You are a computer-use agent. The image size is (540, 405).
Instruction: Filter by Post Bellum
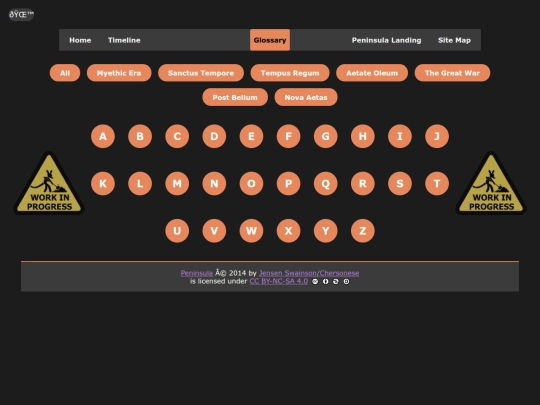[x=235, y=97]
